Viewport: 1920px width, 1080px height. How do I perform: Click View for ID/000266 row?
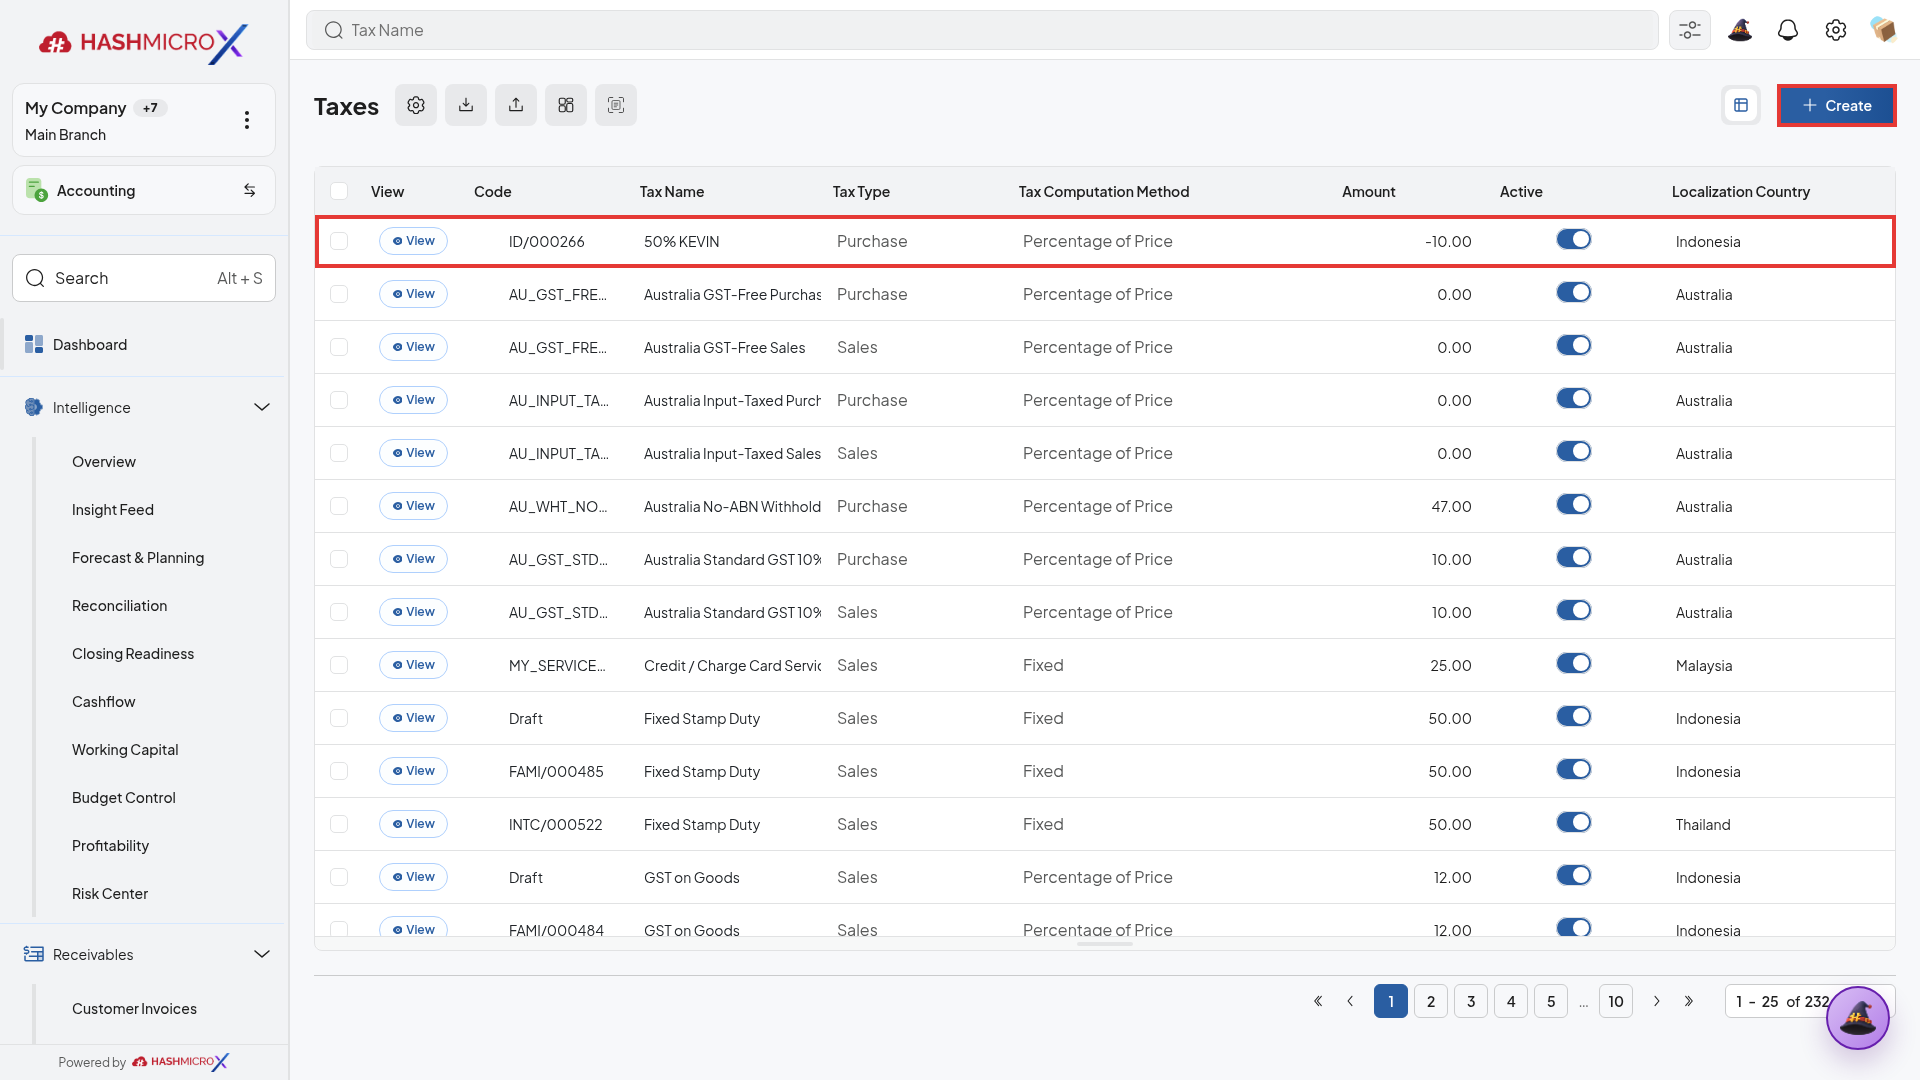tap(413, 241)
